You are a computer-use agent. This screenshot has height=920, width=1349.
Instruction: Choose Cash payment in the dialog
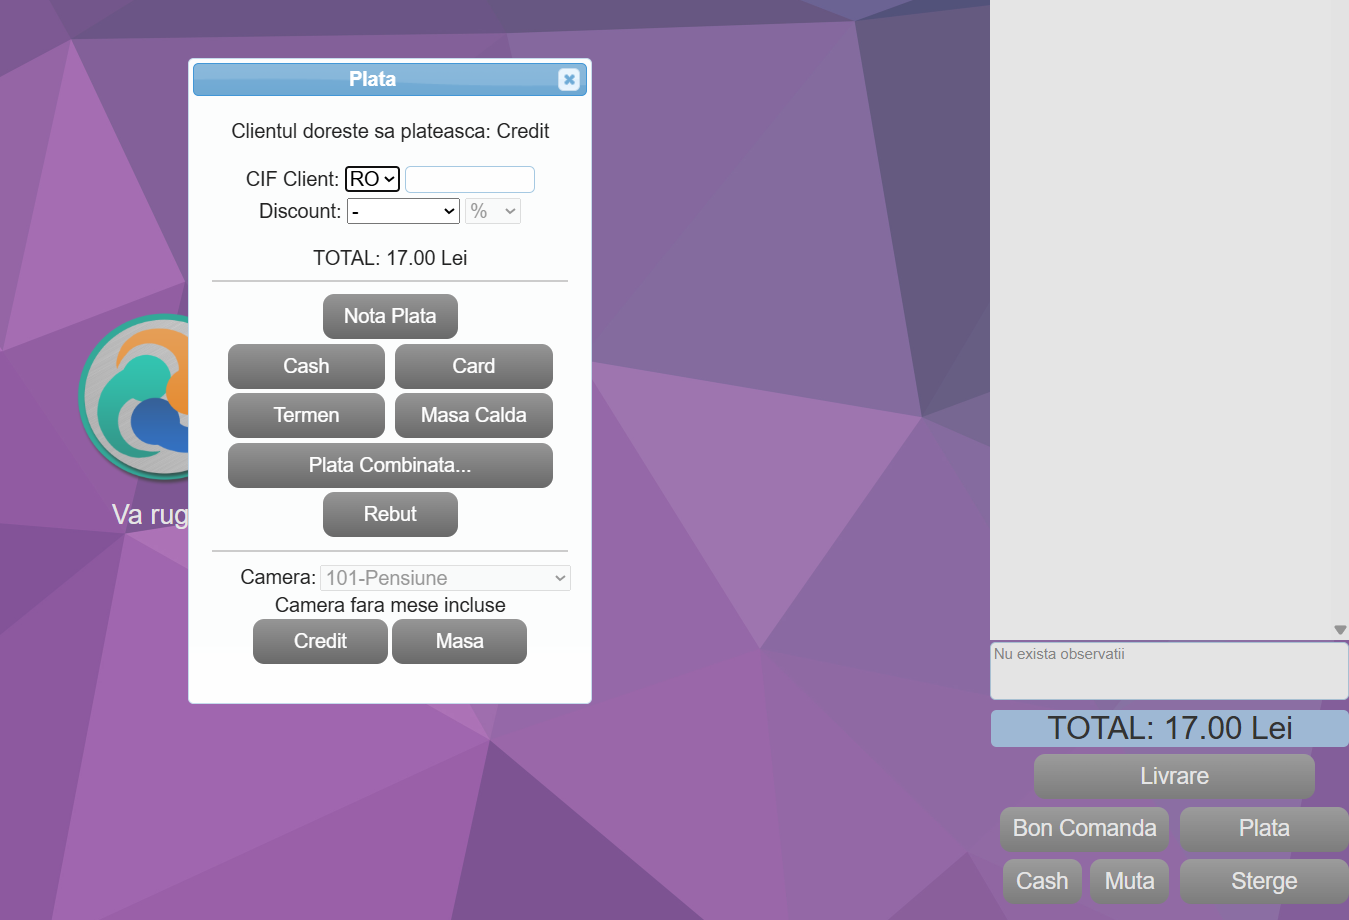306,366
